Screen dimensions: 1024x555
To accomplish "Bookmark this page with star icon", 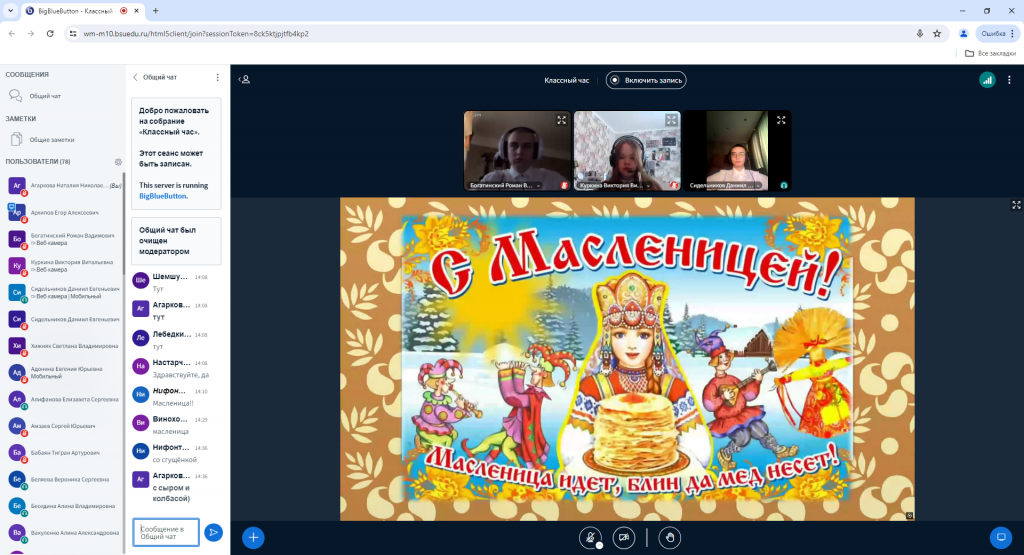I will 937,33.
